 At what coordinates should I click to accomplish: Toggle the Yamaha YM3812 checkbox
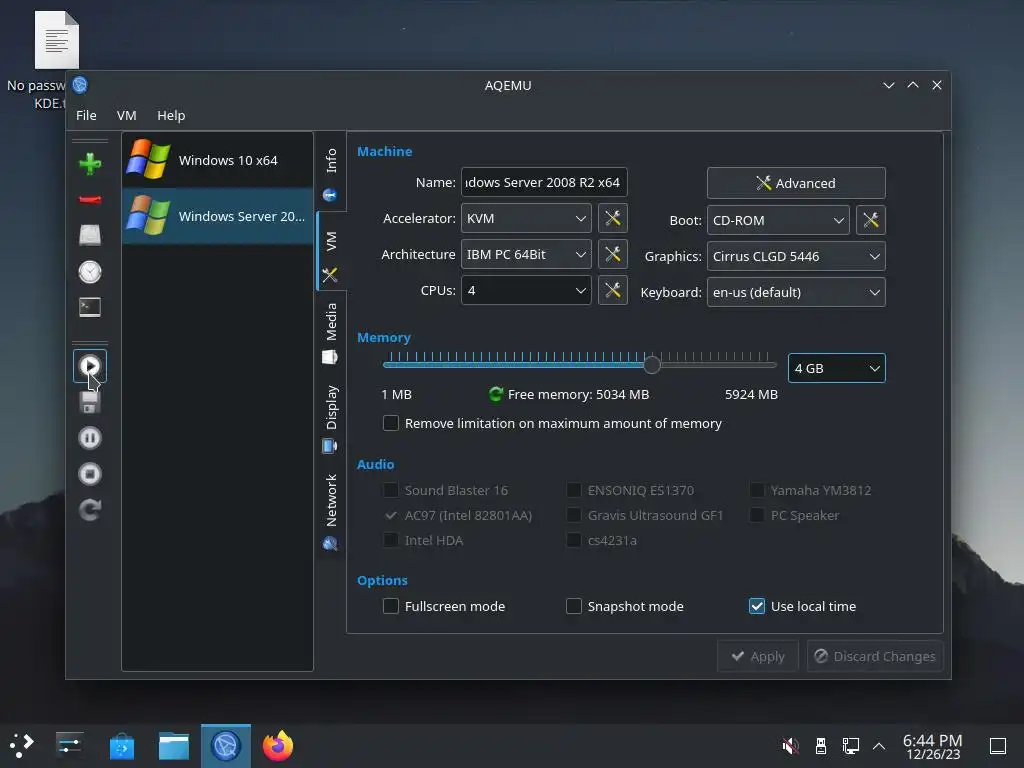(x=756, y=490)
